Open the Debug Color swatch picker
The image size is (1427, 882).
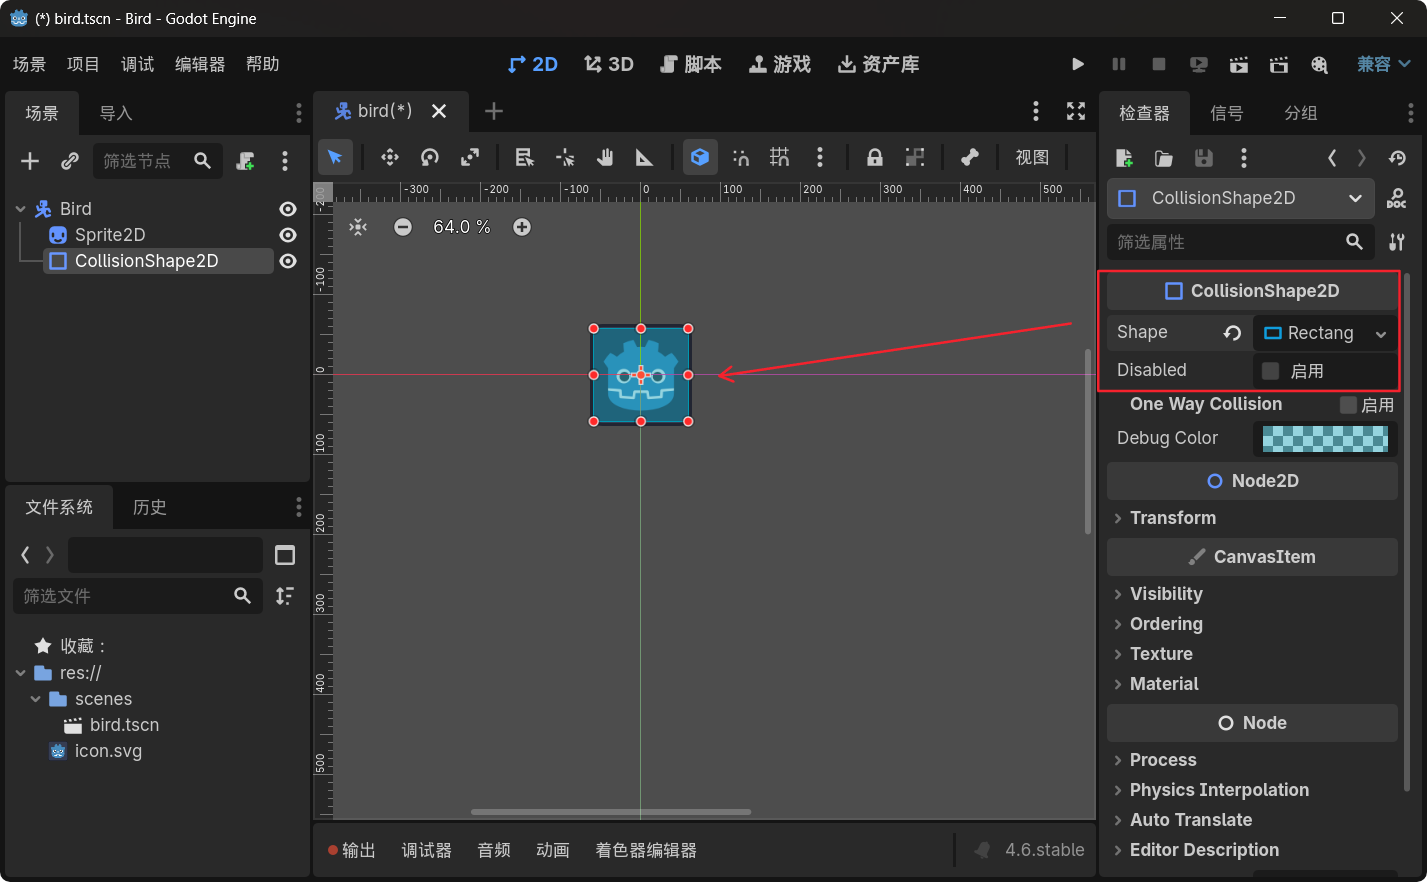(x=1325, y=439)
